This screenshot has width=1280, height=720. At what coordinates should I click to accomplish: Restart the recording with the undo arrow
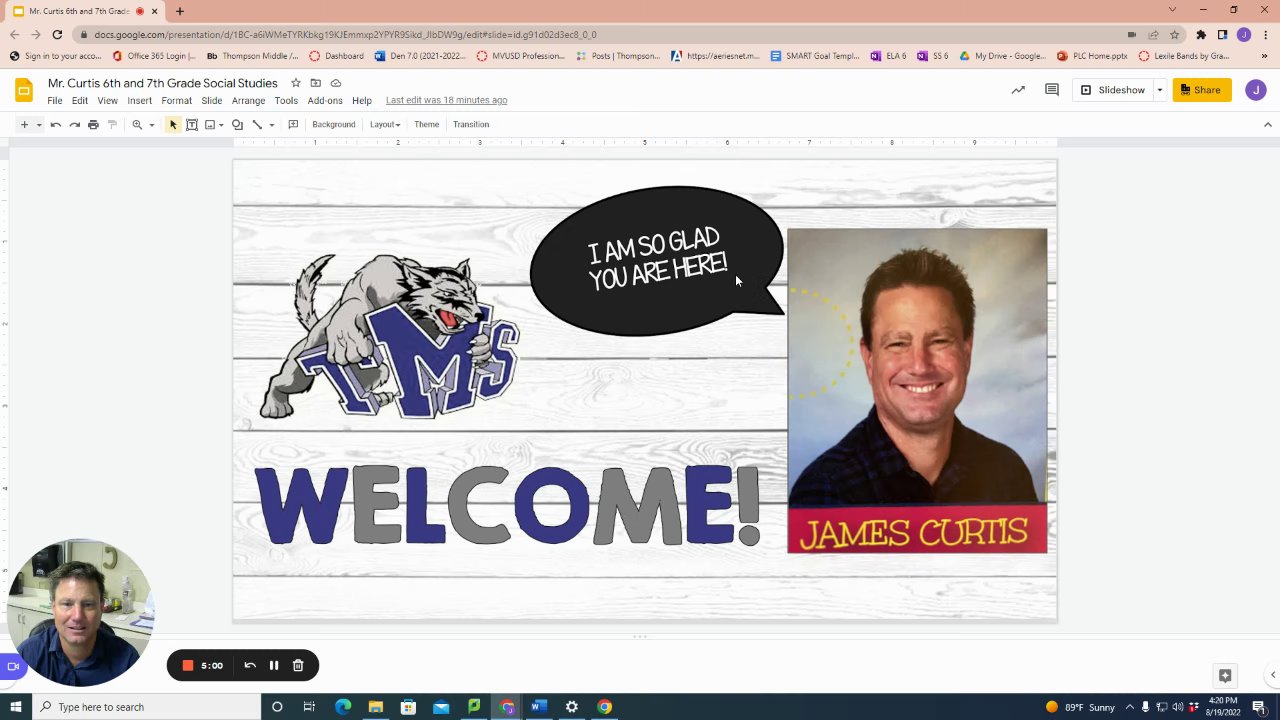[x=250, y=666]
